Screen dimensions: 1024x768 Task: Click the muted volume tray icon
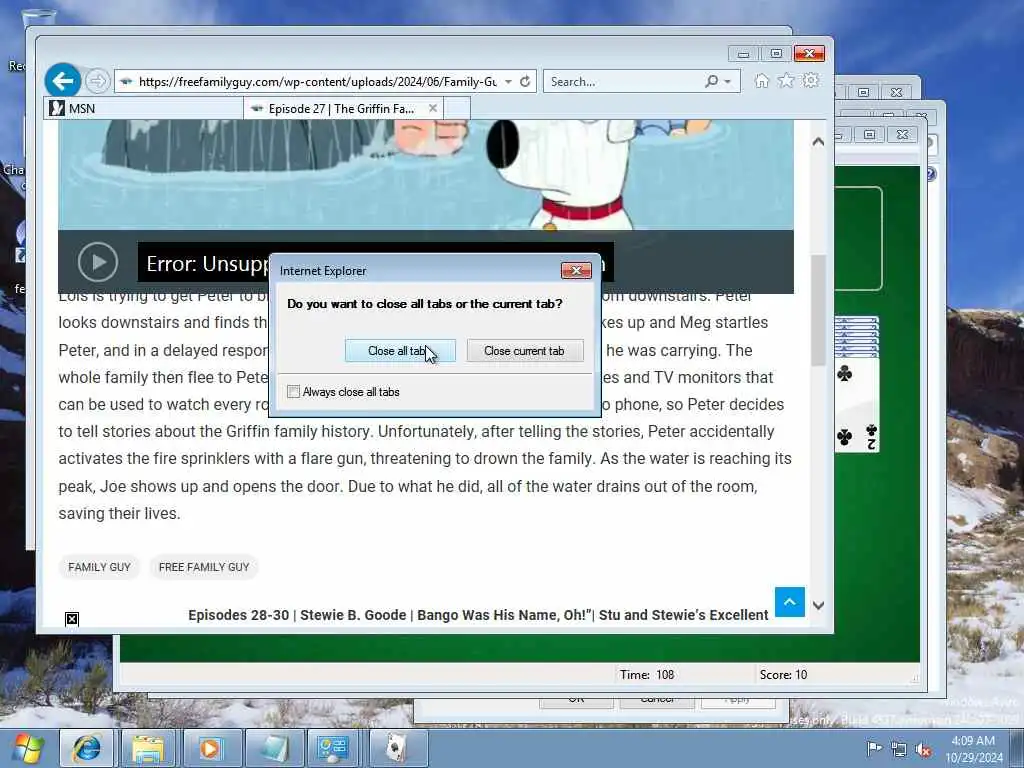923,750
